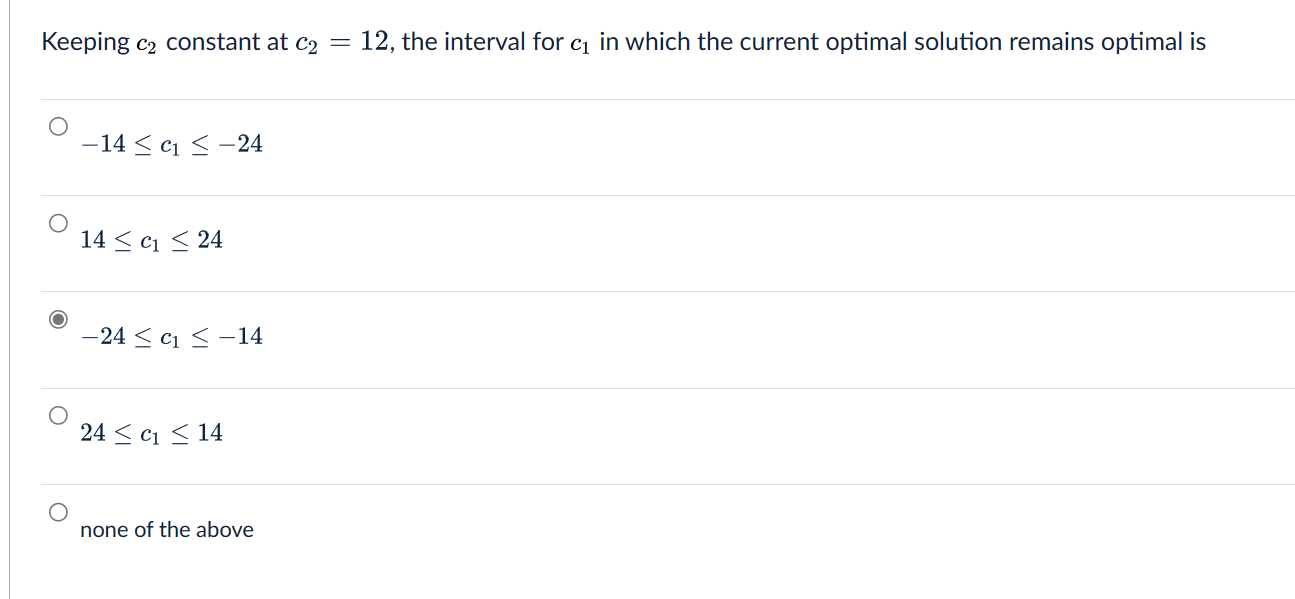The height and width of the screenshot is (599, 1295).
Task: Click the 'none of the above' label
Action: 167,530
